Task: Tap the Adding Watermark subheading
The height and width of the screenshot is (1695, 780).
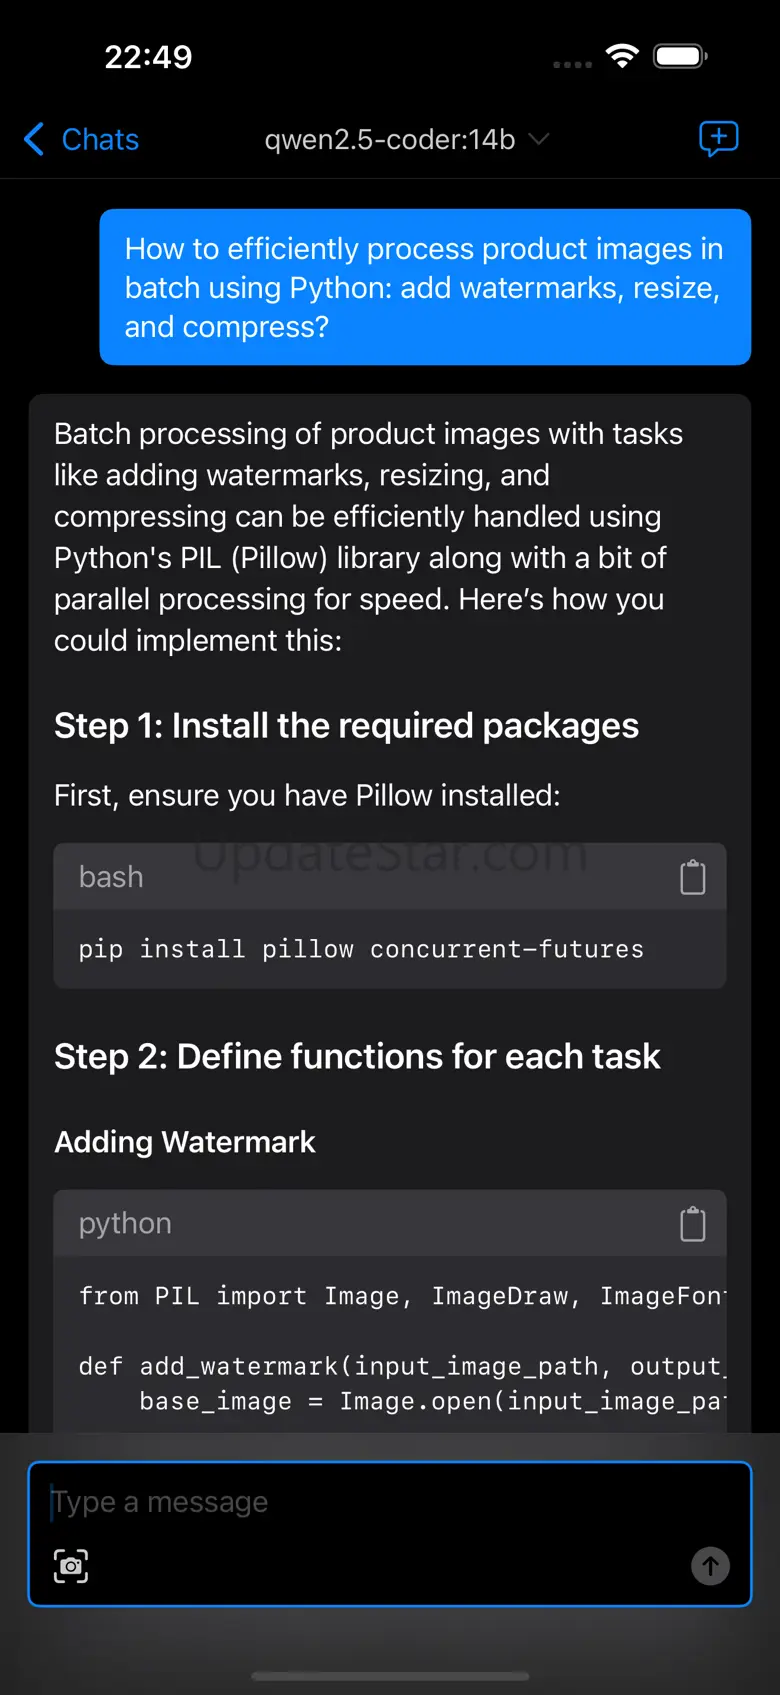Action: pyautogui.click(x=185, y=1142)
